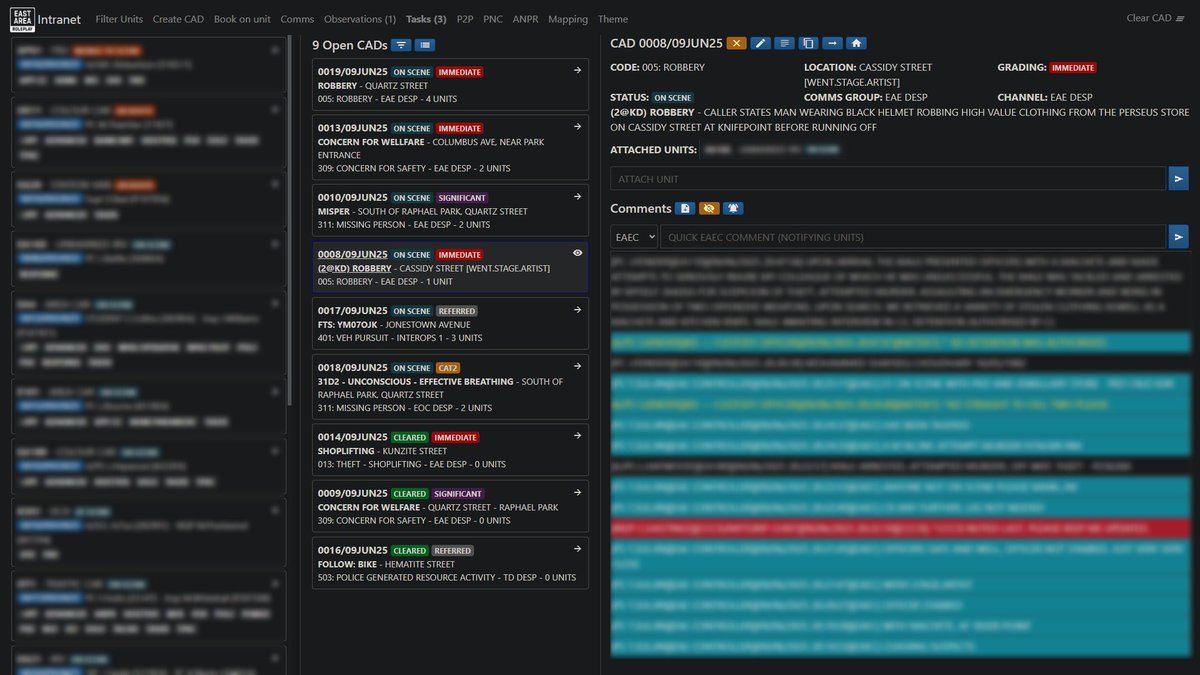Click the Comments section heading
The image size is (1200, 675).
pos(641,208)
